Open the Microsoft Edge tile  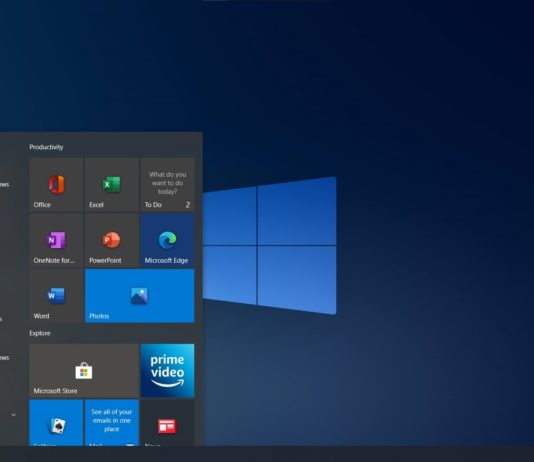coord(168,240)
